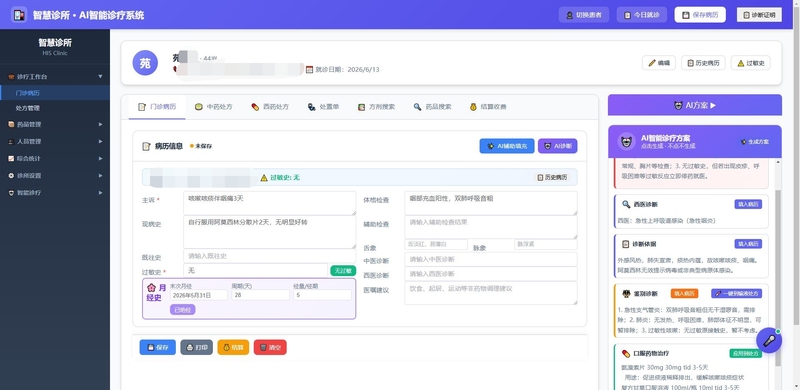Click the floating microphone button

tap(769, 340)
